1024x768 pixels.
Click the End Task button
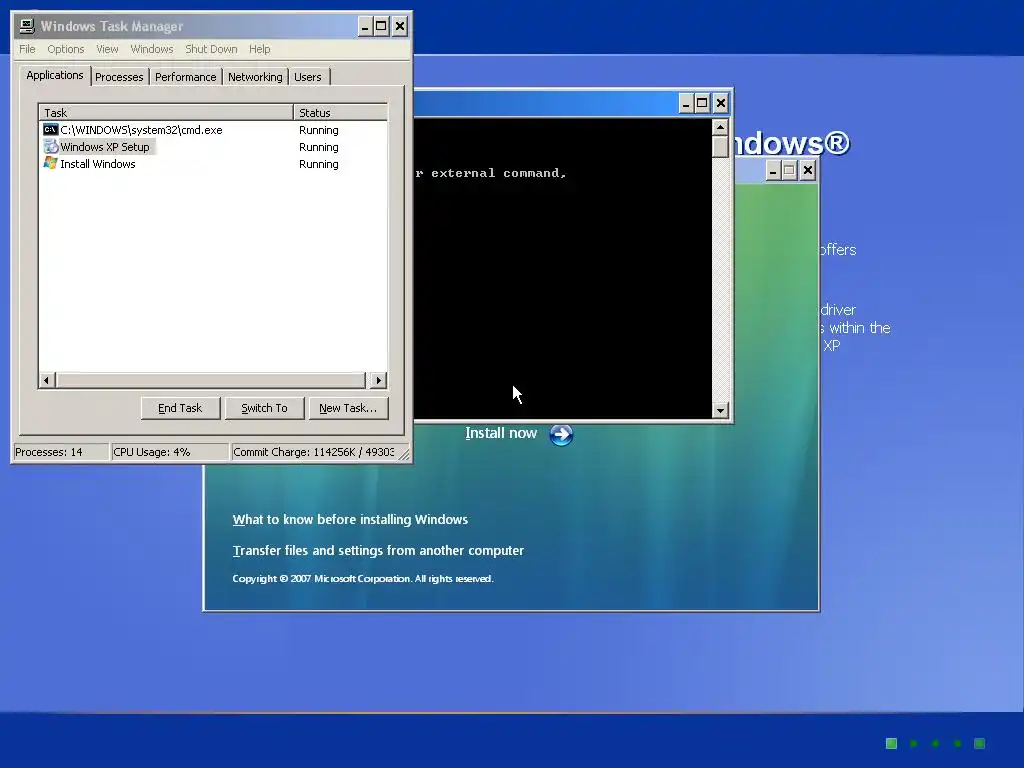pos(180,408)
